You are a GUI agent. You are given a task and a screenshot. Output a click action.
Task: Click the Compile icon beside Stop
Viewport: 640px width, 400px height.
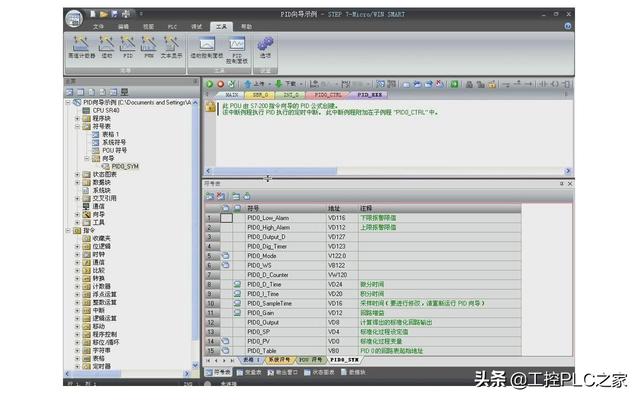[x=231, y=84]
